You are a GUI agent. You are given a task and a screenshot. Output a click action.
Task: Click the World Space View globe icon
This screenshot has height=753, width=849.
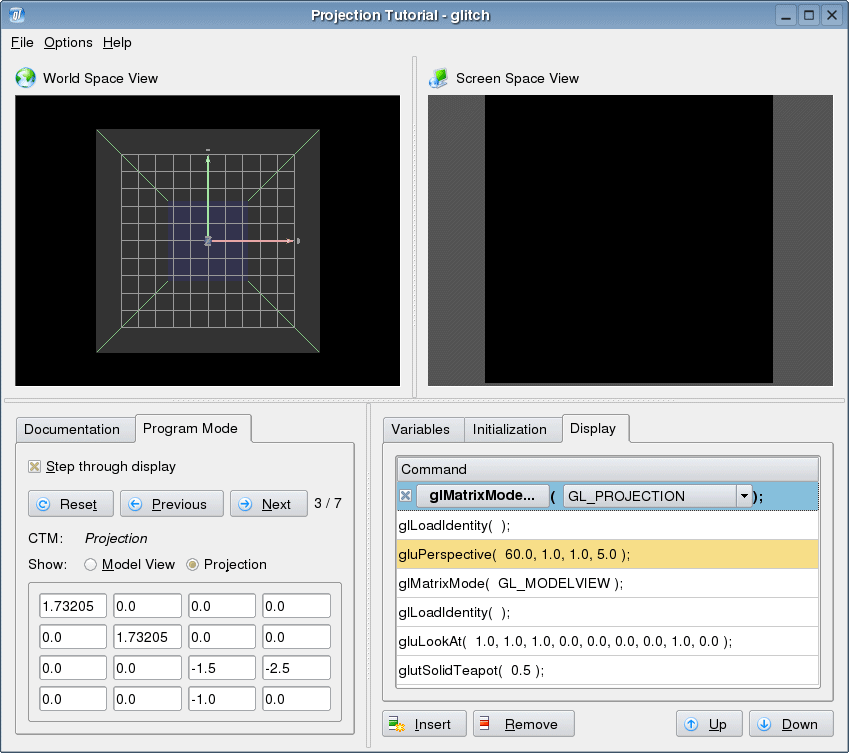coord(26,78)
